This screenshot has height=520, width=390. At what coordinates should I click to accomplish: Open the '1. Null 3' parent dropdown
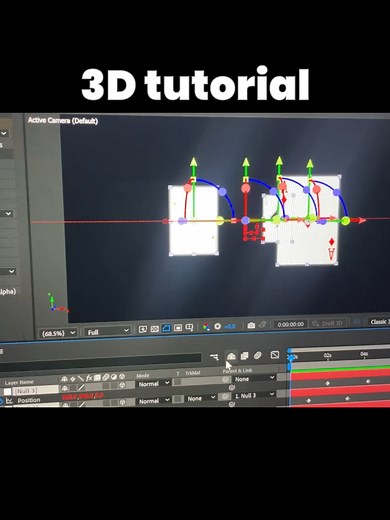point(255,395)
